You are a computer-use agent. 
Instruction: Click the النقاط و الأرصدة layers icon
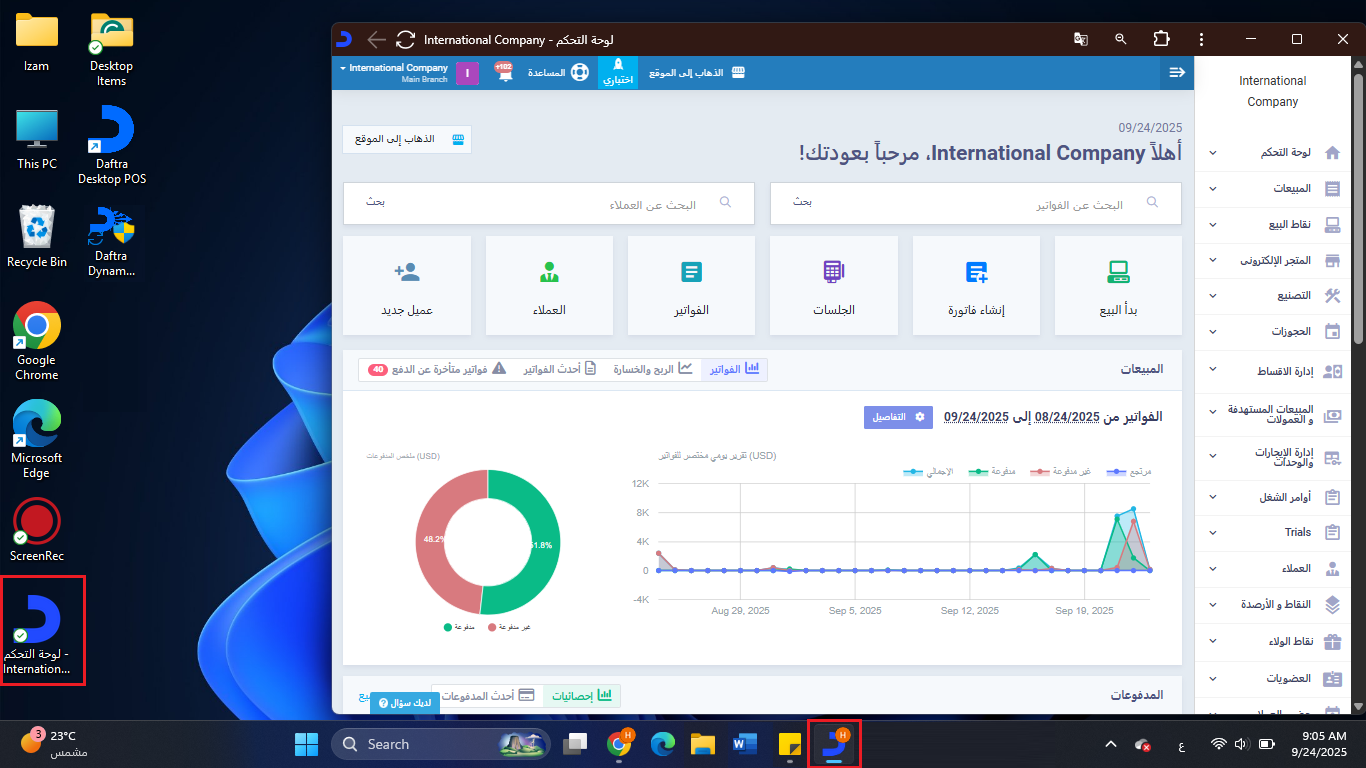point(1331,605)
